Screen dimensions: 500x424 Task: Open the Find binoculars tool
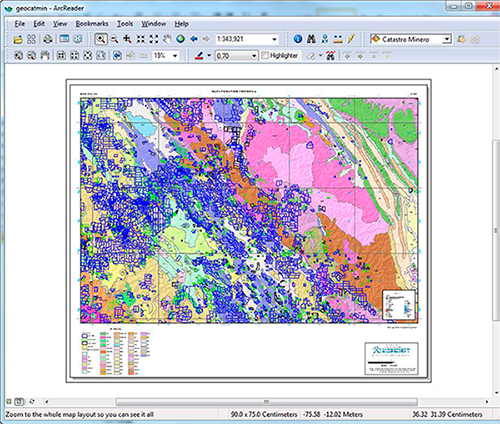[311, 39]
